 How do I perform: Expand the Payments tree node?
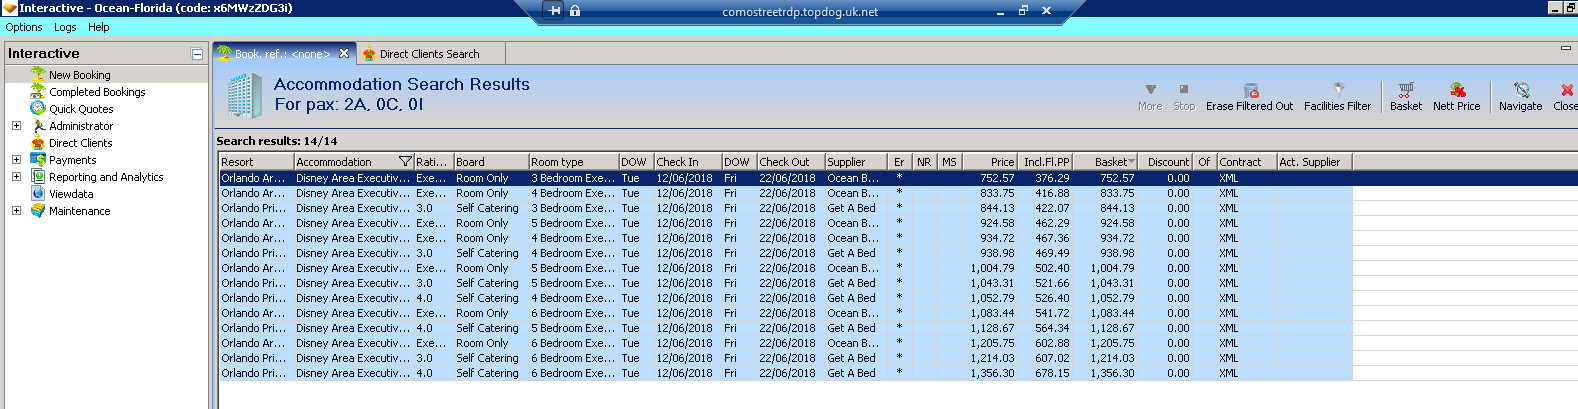click(x=16, y=159)
